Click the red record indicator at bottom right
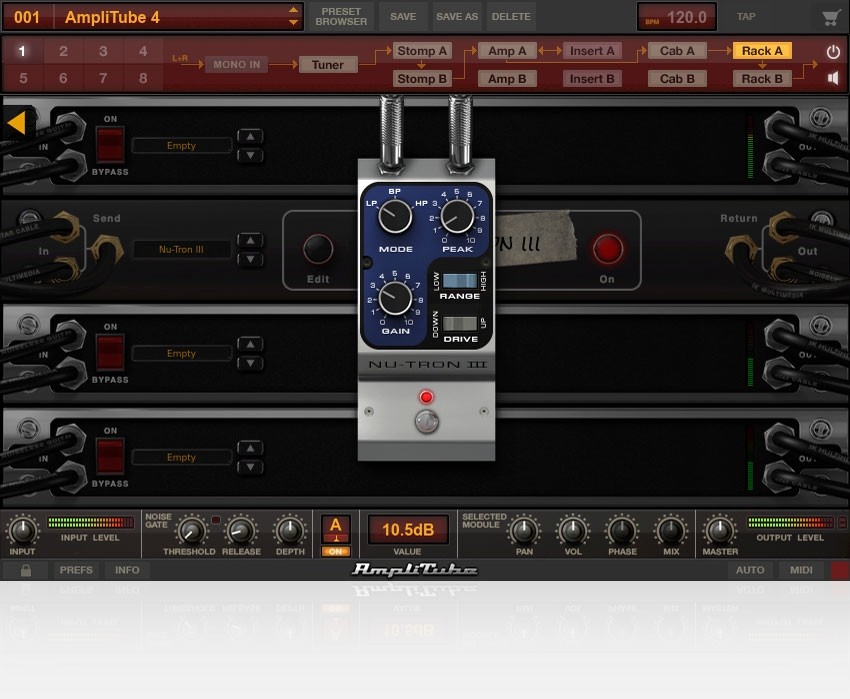Image resolution: width=850 pixels, height=699 pixels. click(x=840, y=570)
